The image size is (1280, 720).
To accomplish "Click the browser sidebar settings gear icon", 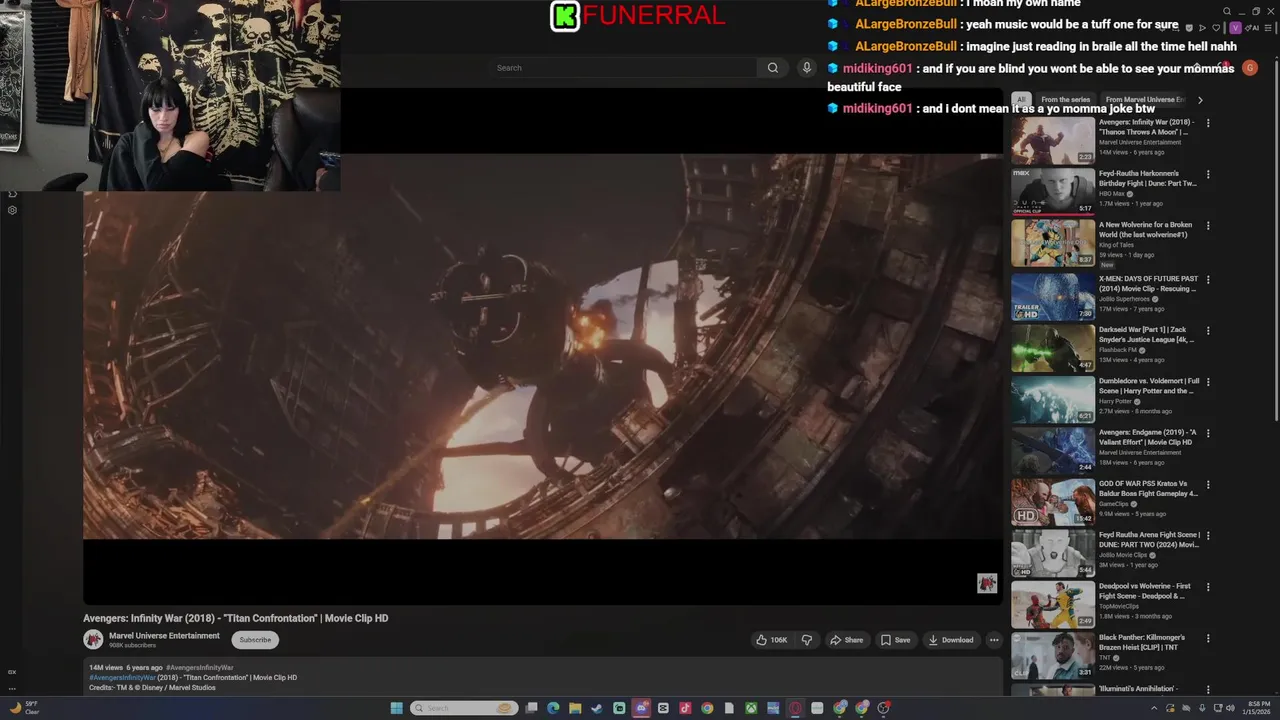I will coord(12,210).
